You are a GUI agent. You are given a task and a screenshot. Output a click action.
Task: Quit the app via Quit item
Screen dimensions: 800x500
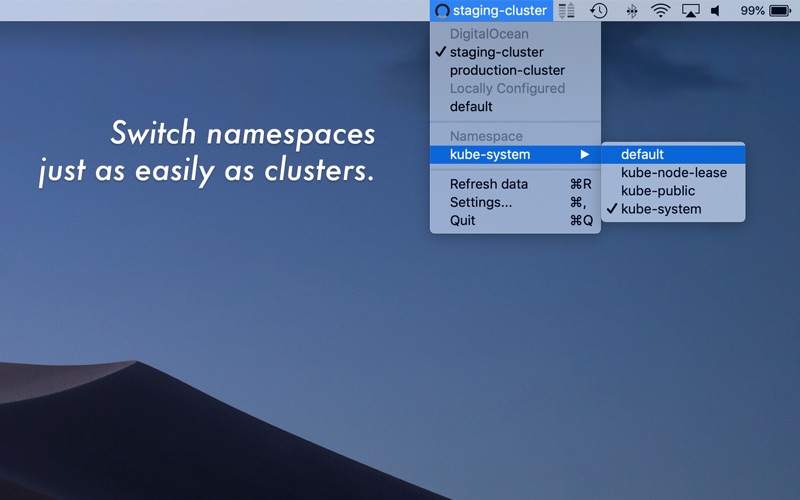(x=515, y=220)
